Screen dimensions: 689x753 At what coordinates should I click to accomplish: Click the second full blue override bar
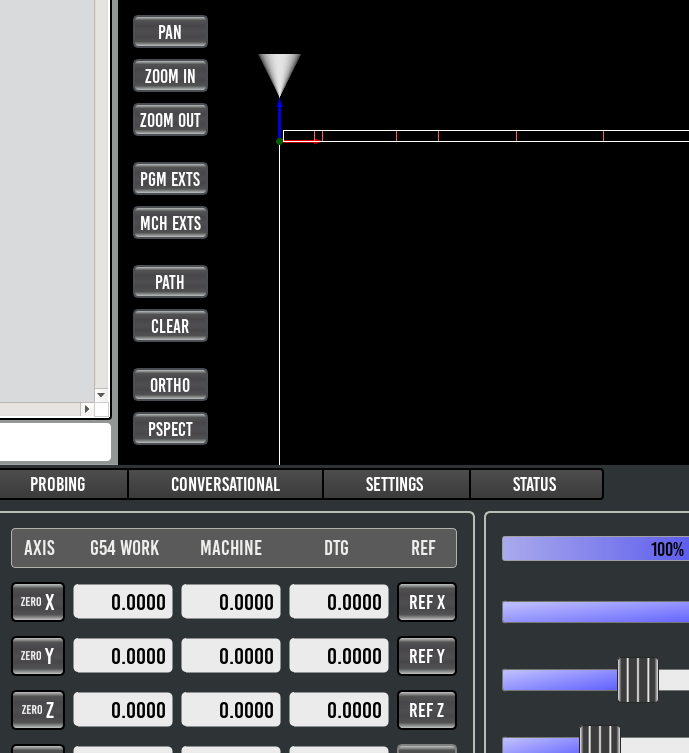pyautogui.click(x=595, y=612)
